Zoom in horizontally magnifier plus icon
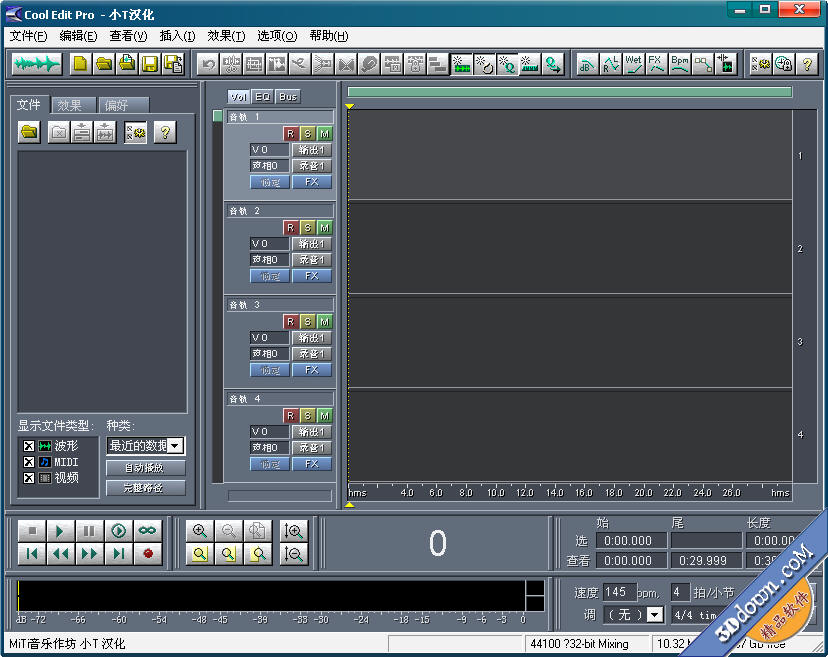 point(200,531)
